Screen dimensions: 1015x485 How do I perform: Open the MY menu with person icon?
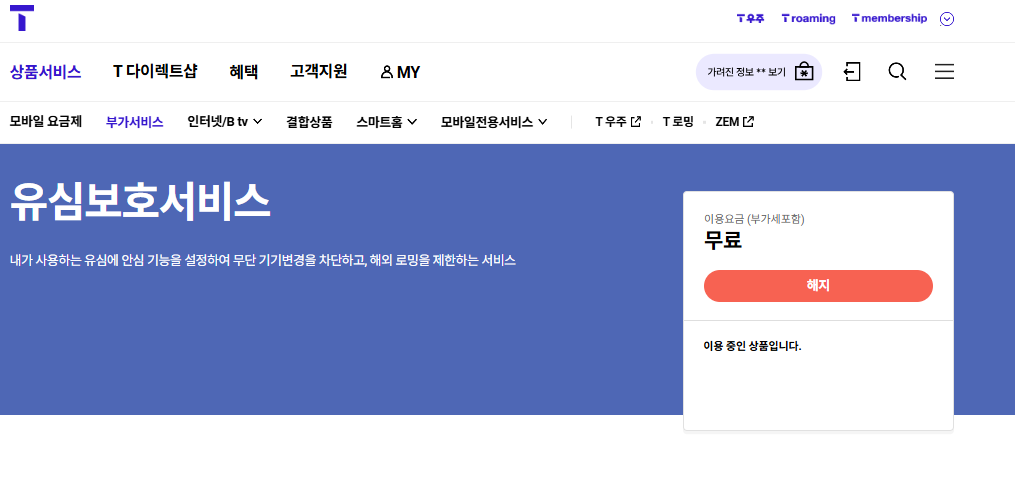(400, 72)
